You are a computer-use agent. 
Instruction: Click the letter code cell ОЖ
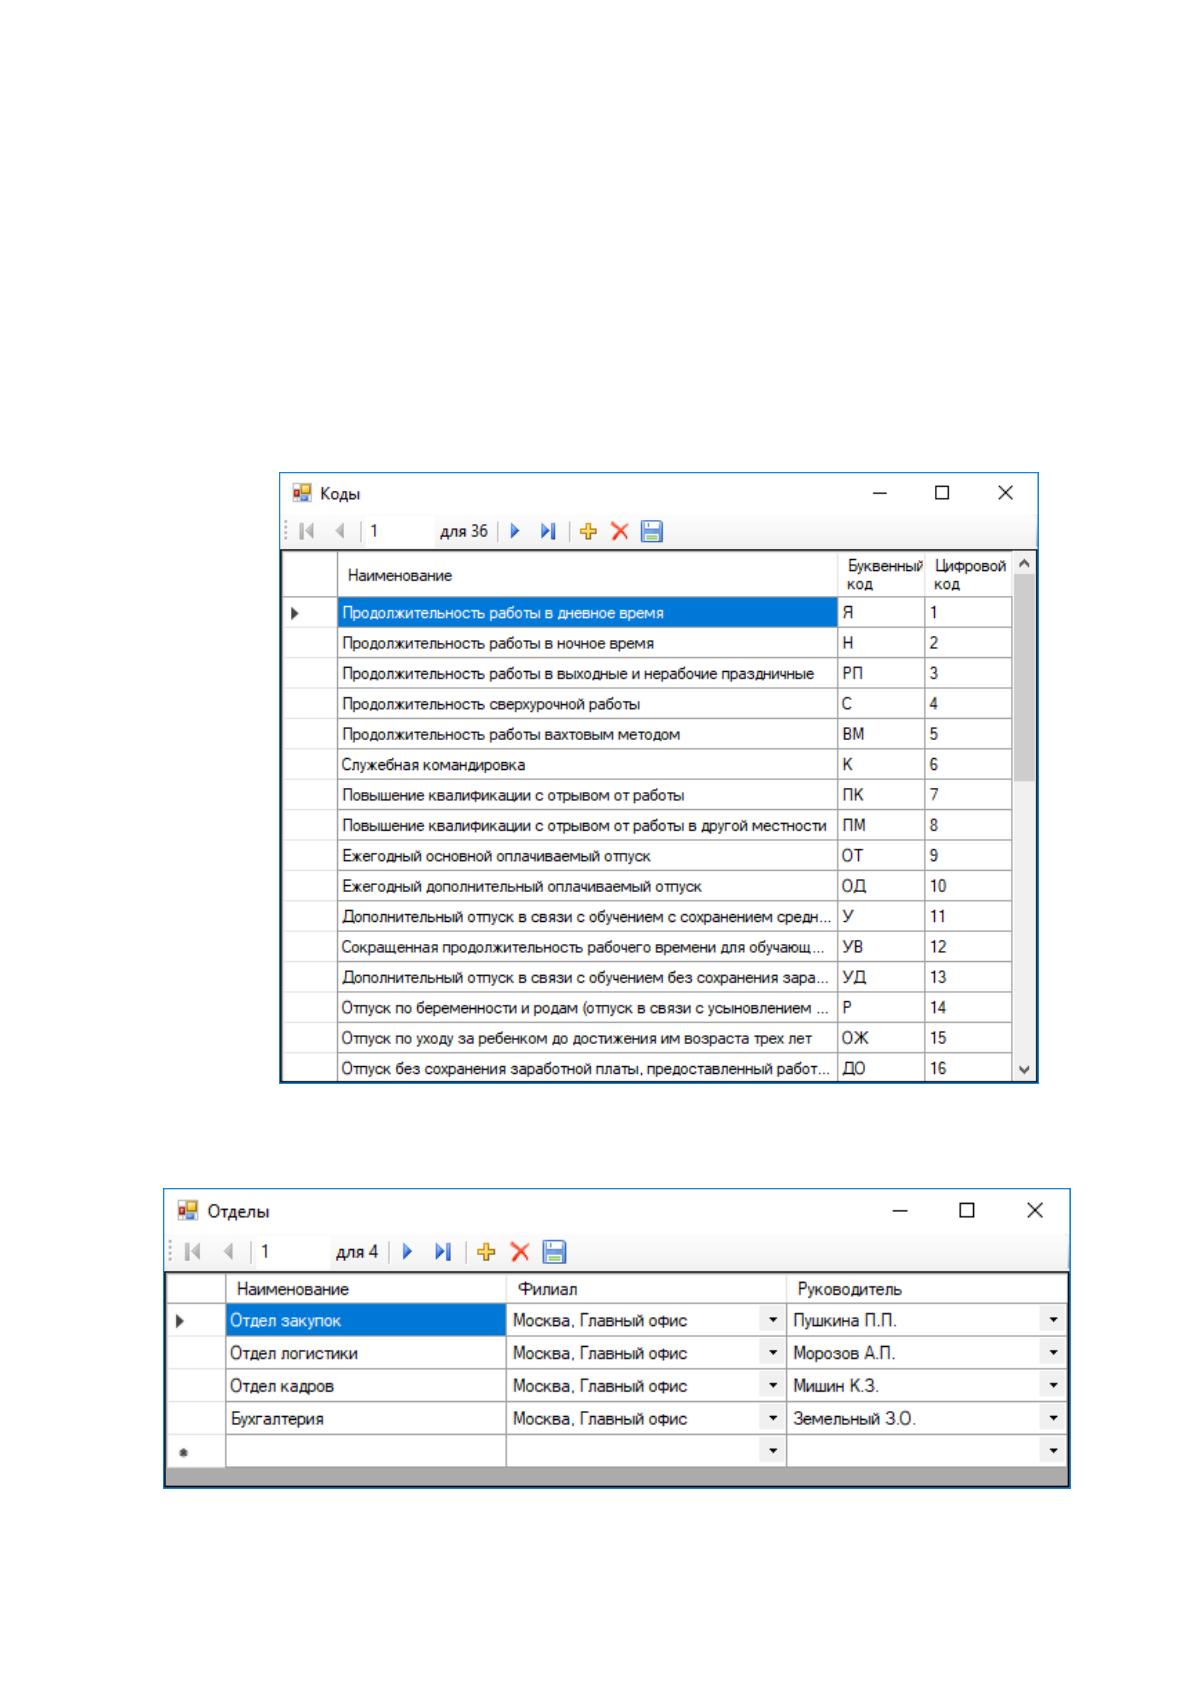[x=881, y=1038]
